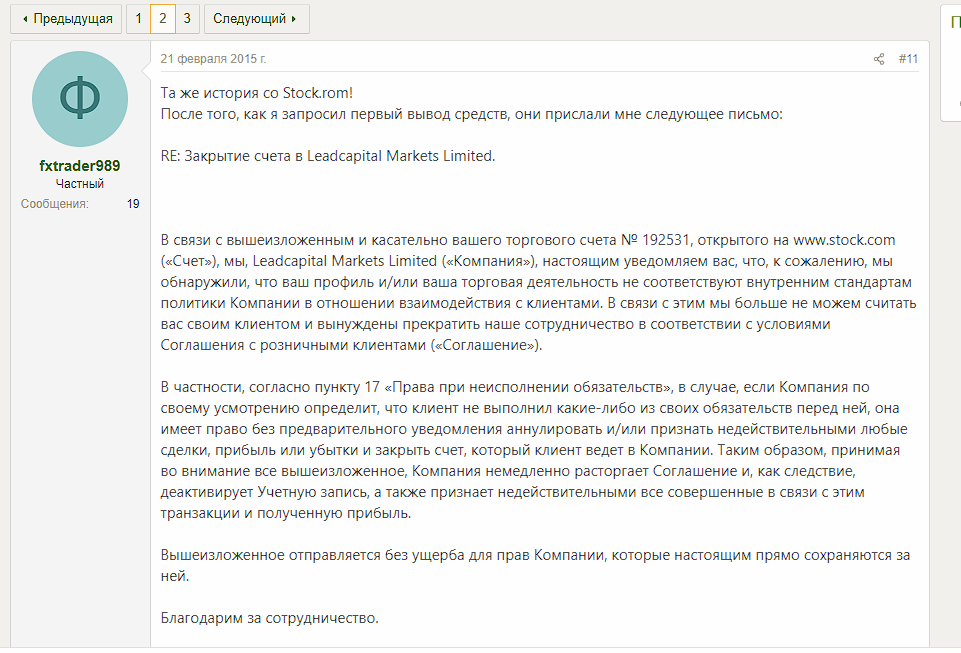Open page 1 of the thread
961x653 pixels.
click(139, 19)
